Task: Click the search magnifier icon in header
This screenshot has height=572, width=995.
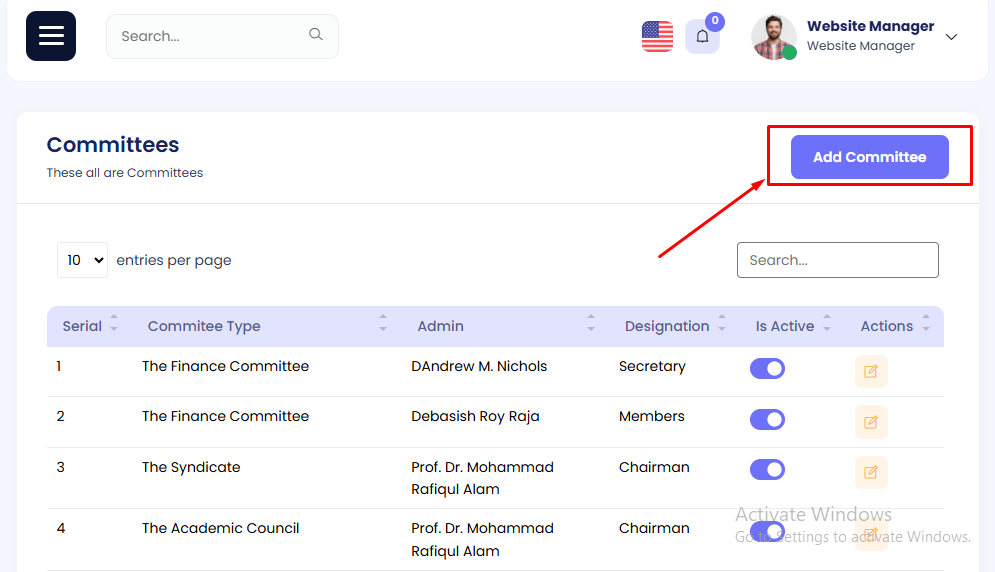Action: pyautogui.click(x=316, y=35)
